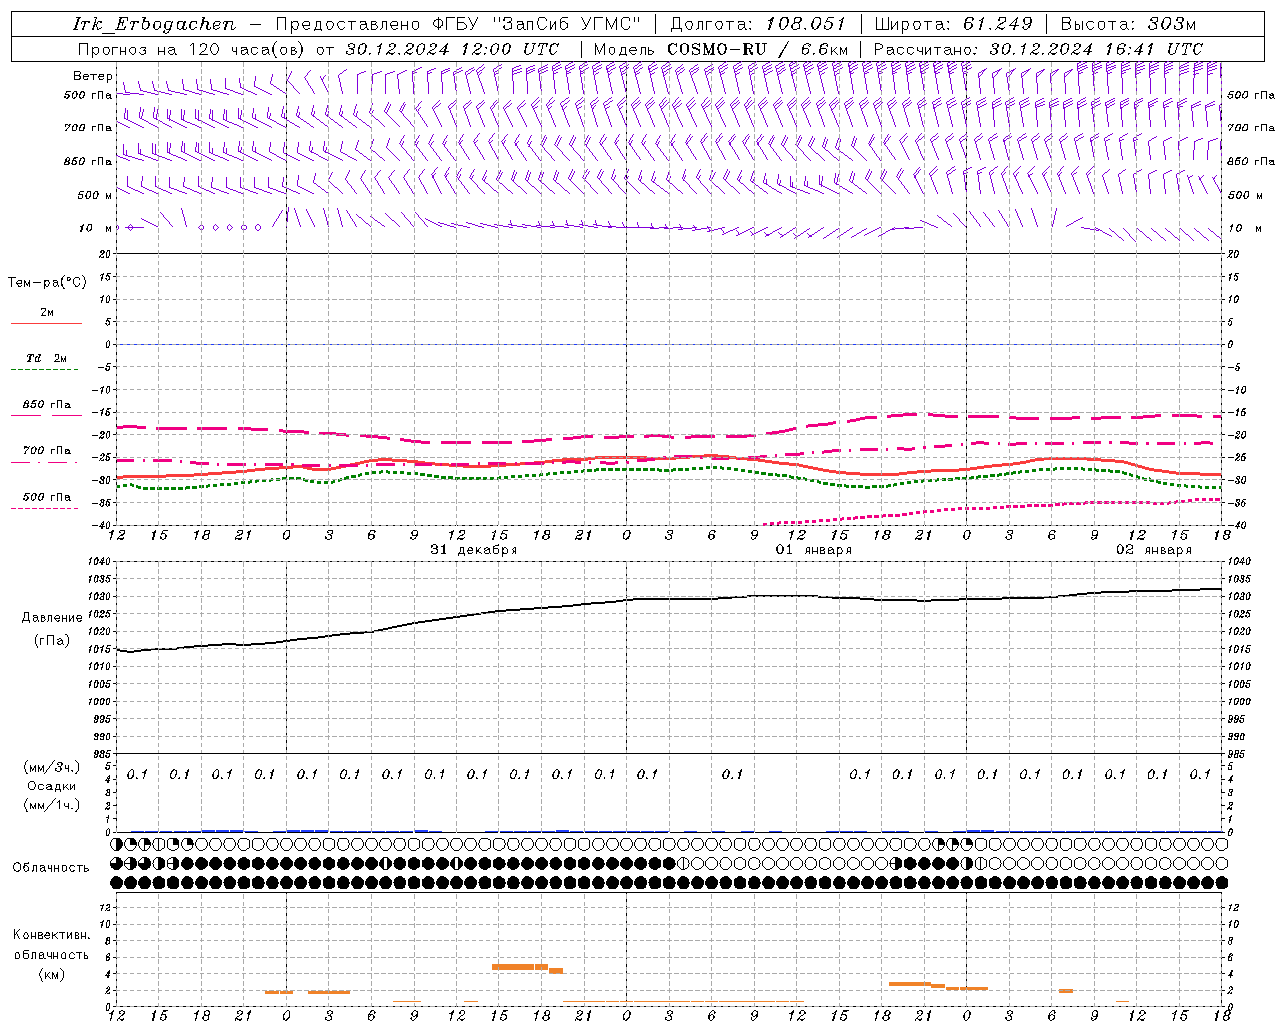Click the longitude value 108.051
Viewport: 1280px width, 1024px height.
click(806, 24)
